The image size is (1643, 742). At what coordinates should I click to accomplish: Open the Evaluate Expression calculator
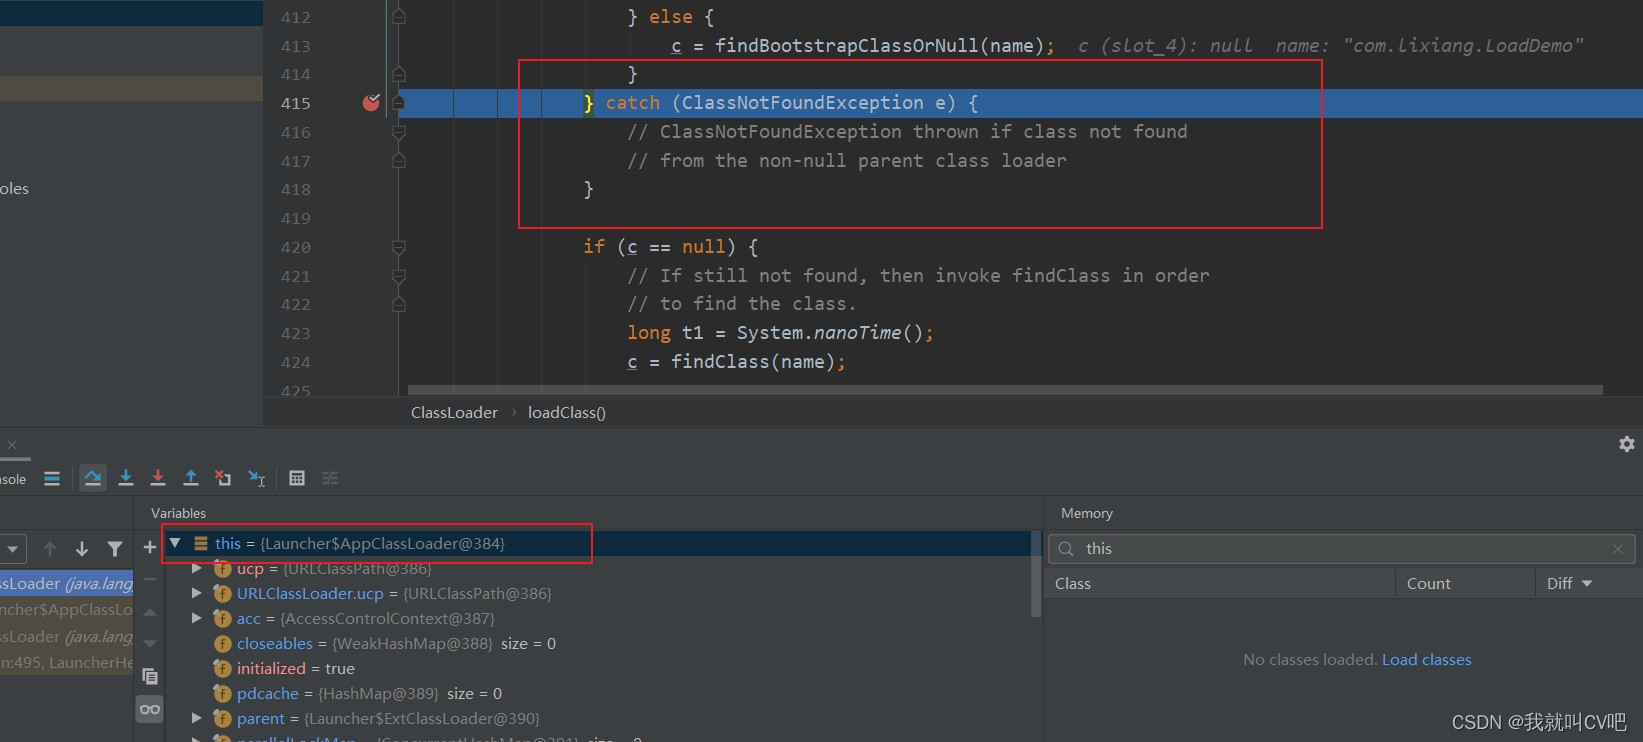[297, 478]
